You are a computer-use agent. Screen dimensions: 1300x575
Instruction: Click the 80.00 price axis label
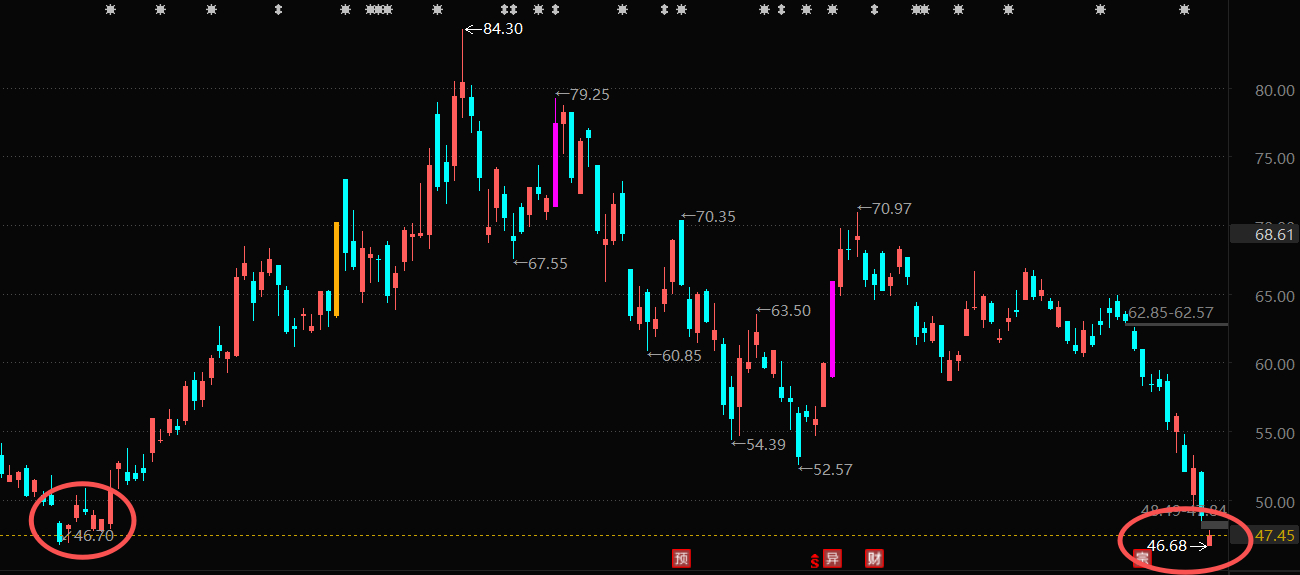pyautogui.click(x=1274, y=90)
